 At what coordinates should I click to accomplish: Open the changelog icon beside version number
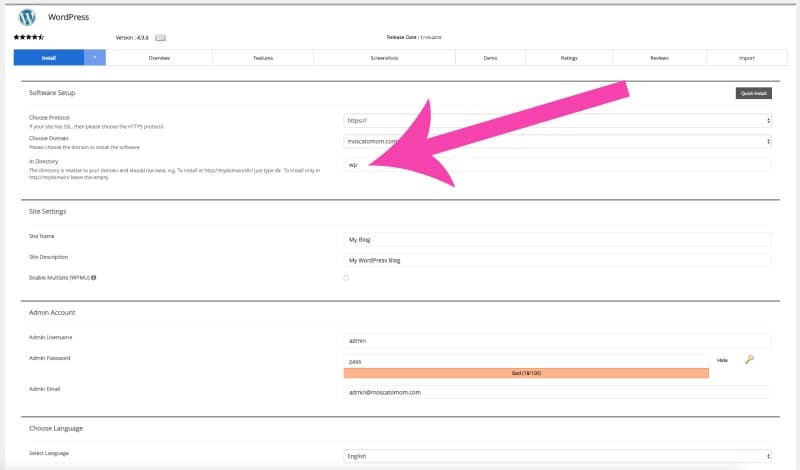point(161,38)
